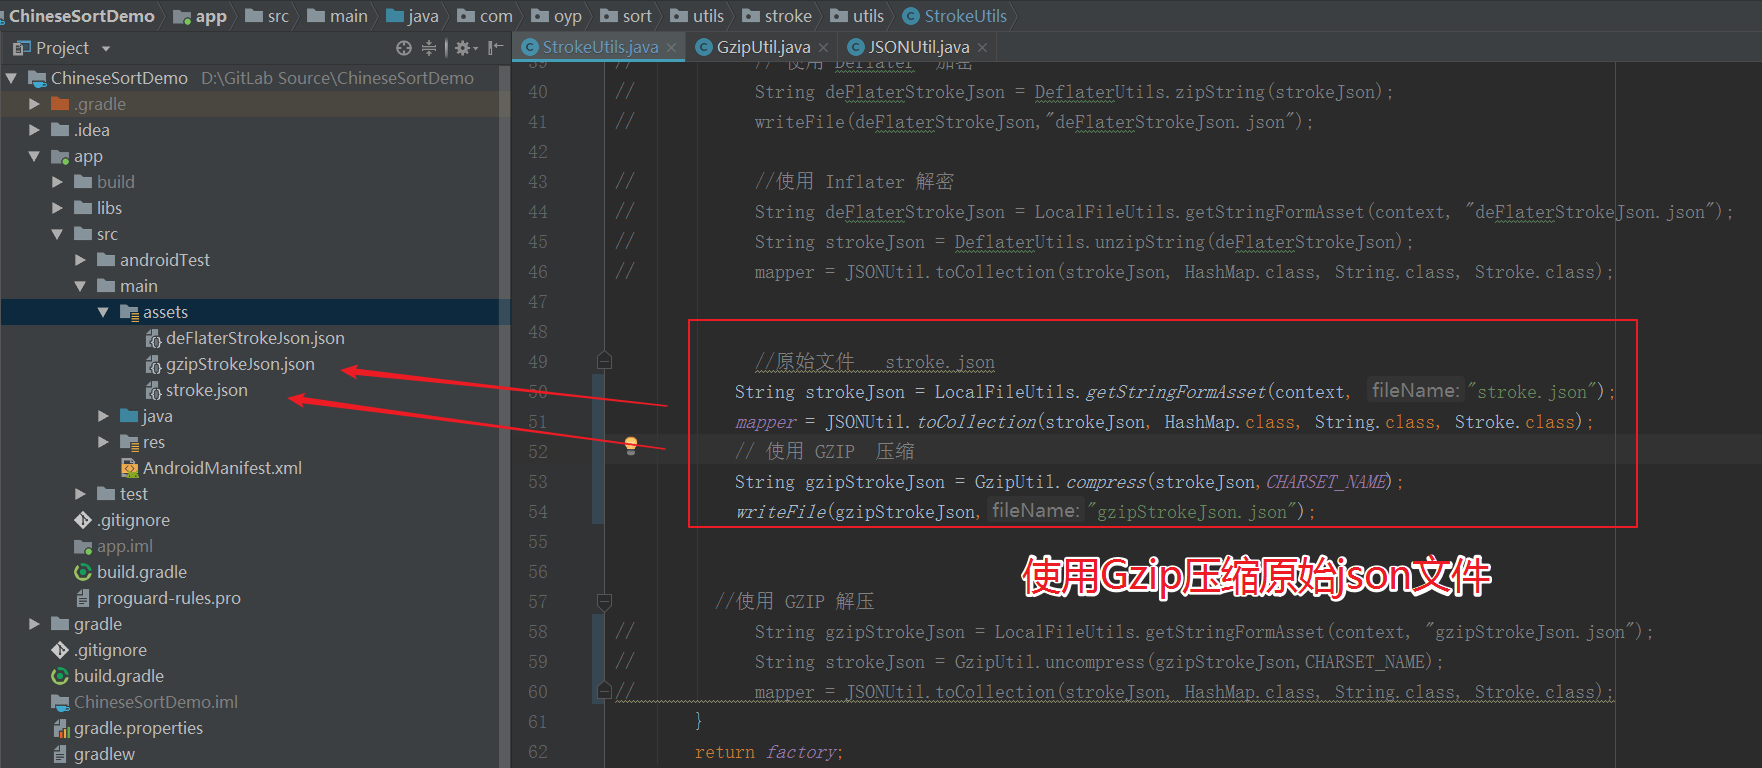
Task: Close the StrokeUtils.java tab
Action: coord(671,48)
